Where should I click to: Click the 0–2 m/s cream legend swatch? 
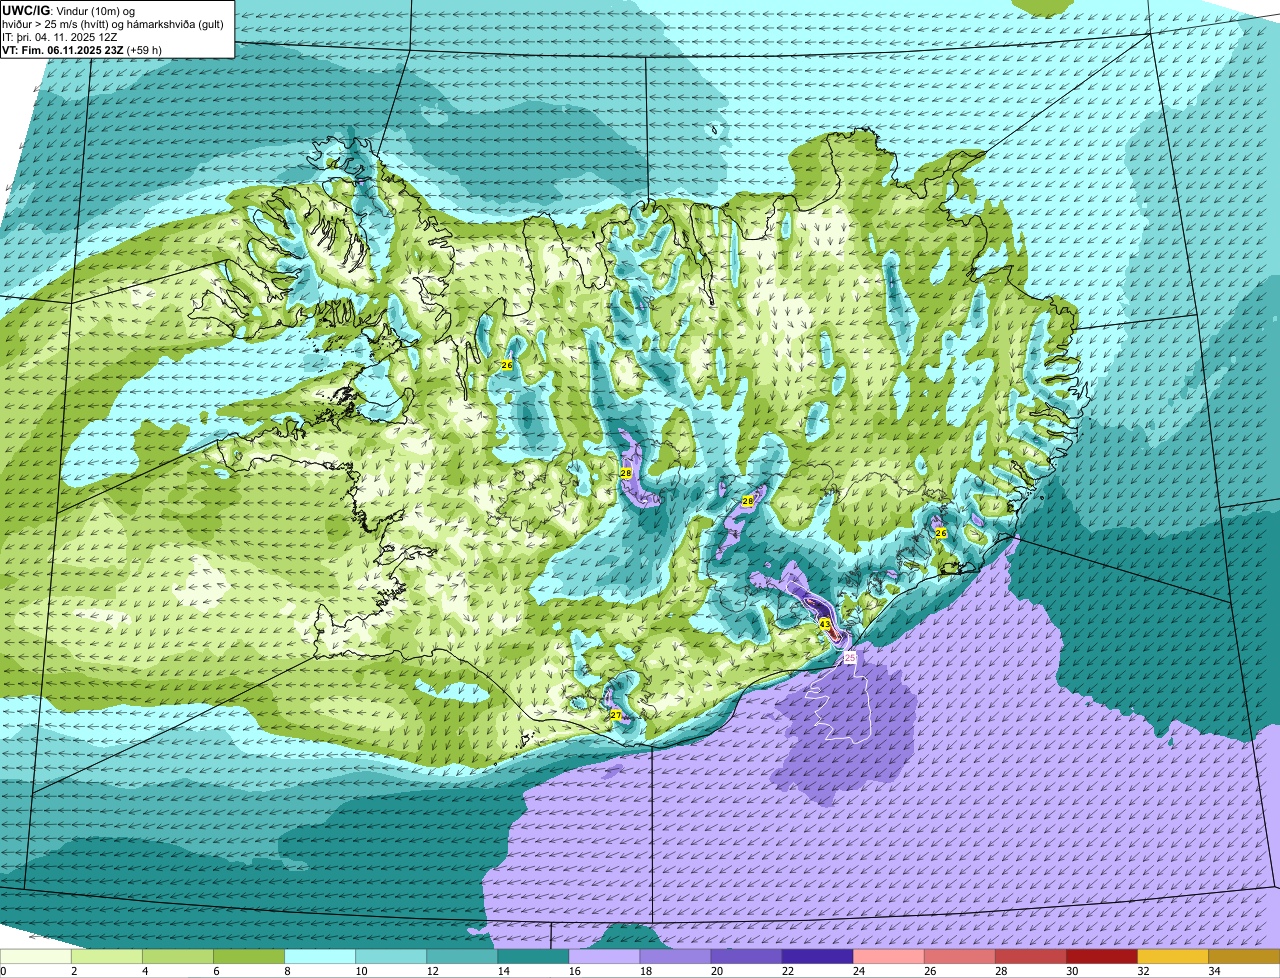[36, 957]
